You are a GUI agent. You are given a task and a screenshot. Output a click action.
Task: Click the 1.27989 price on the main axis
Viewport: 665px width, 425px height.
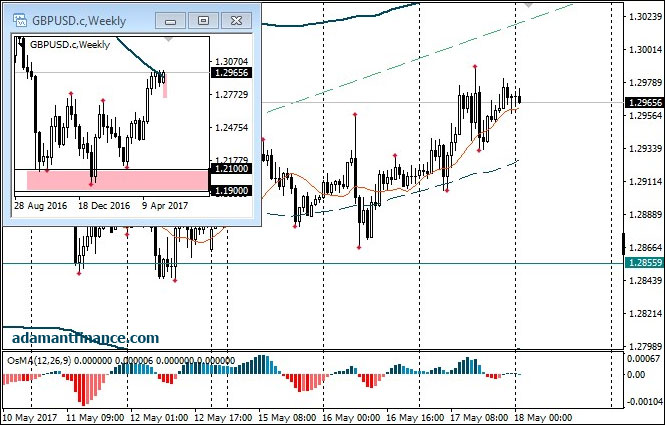[645, 347]
